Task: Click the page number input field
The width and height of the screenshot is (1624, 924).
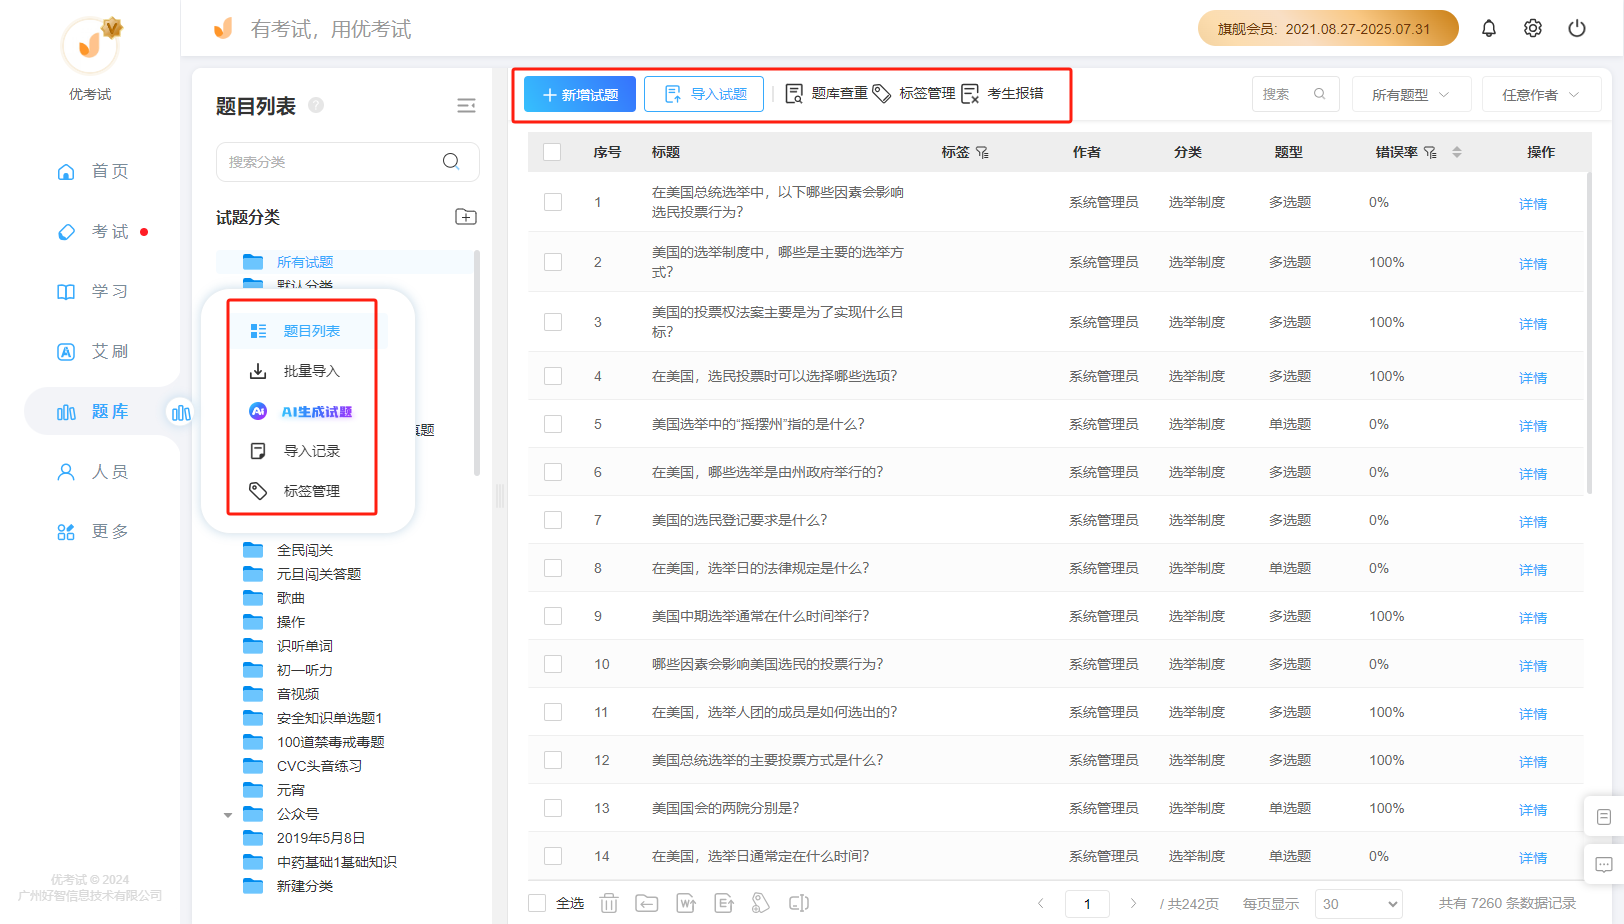Action: click(x=1087, y=903)
